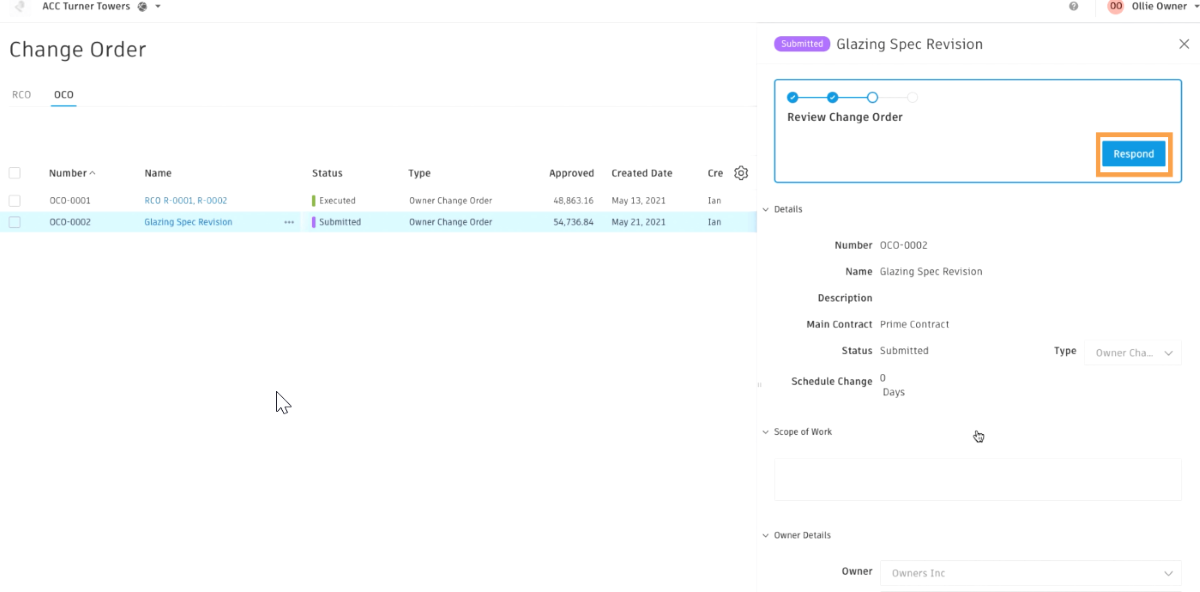Switch to the OCO tab
This screenshot has width=1200, height=592.
64,95
